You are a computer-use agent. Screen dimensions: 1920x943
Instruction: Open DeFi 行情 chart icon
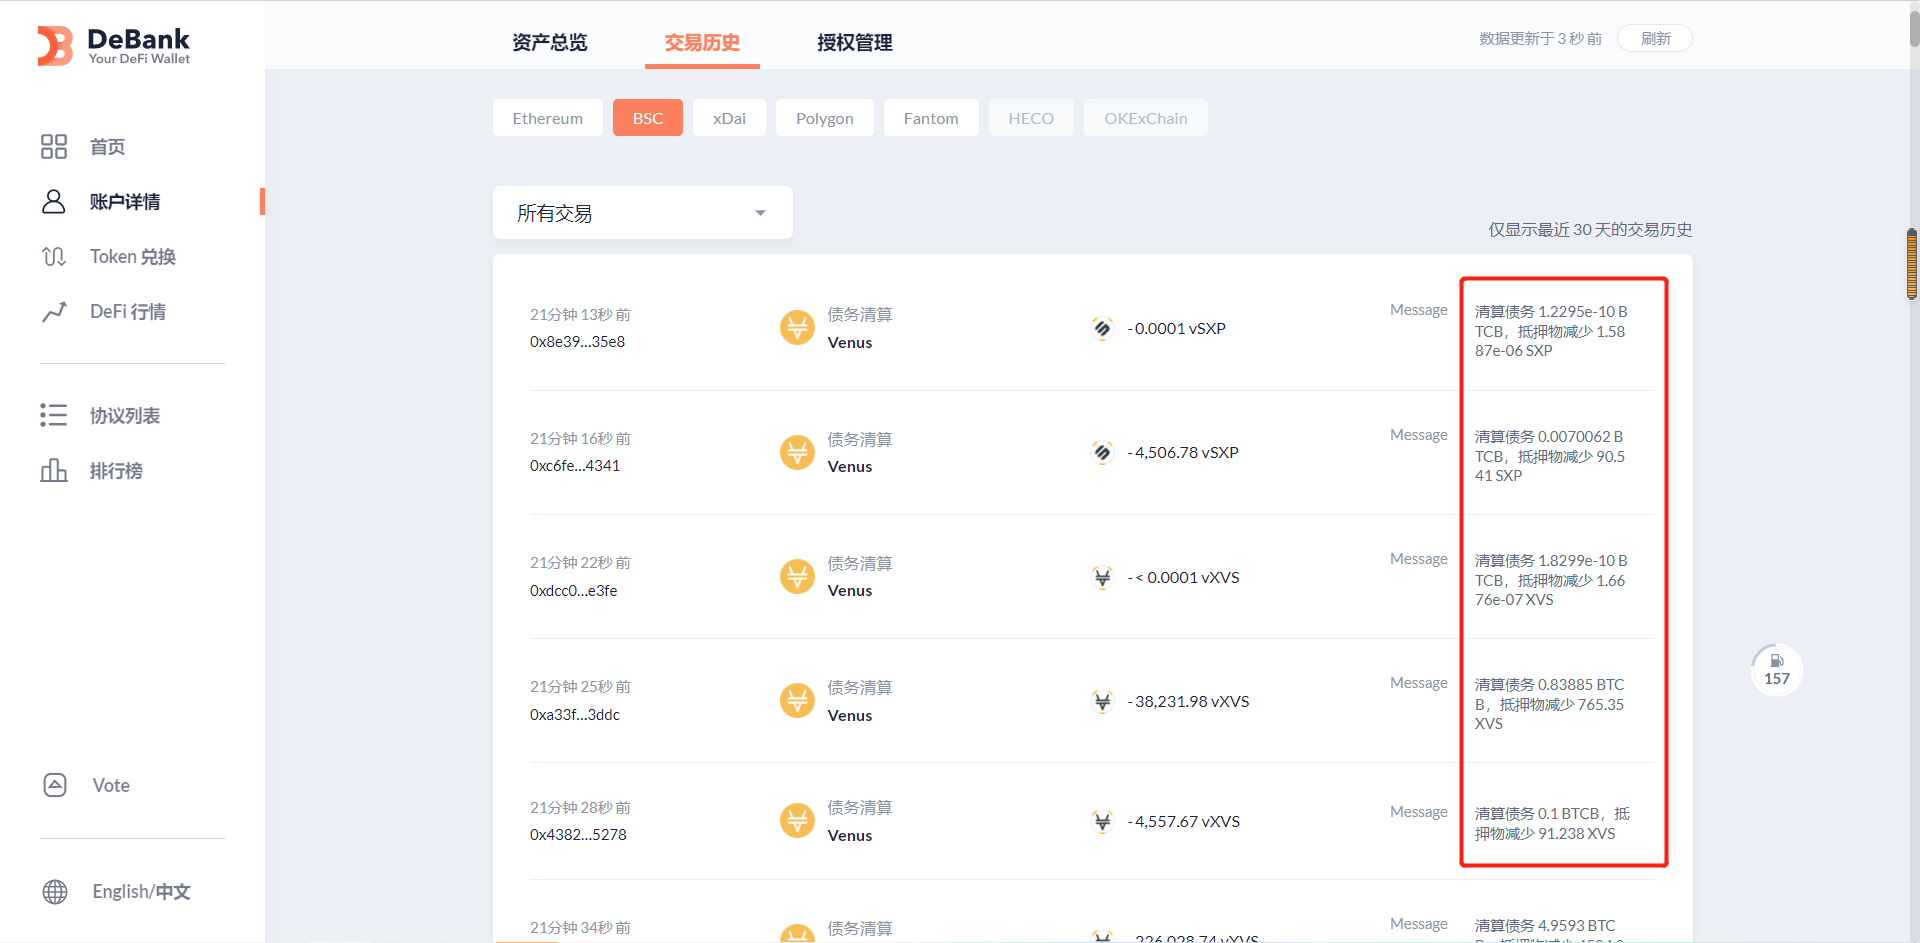tap(54, 312)
